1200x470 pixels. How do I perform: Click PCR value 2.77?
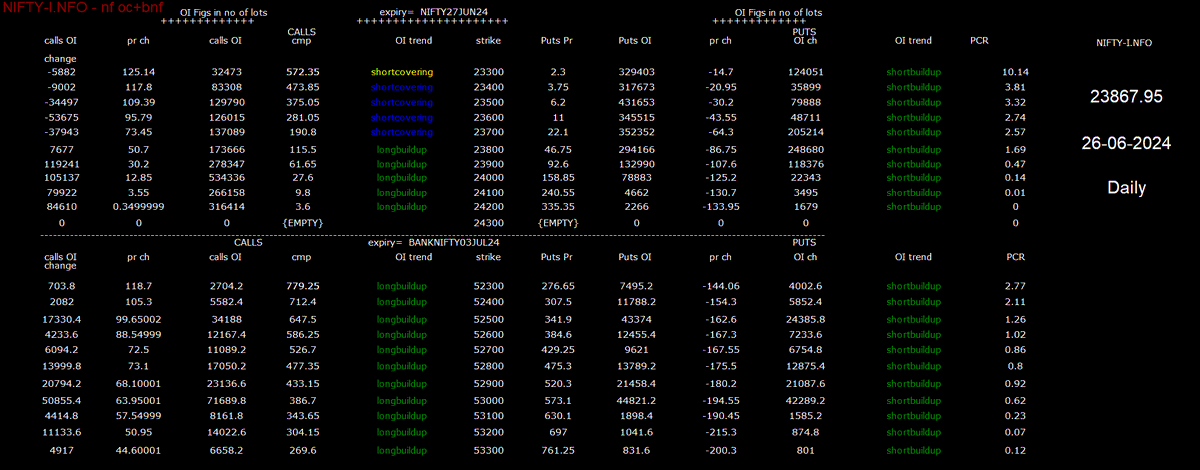coord(1015,286)
